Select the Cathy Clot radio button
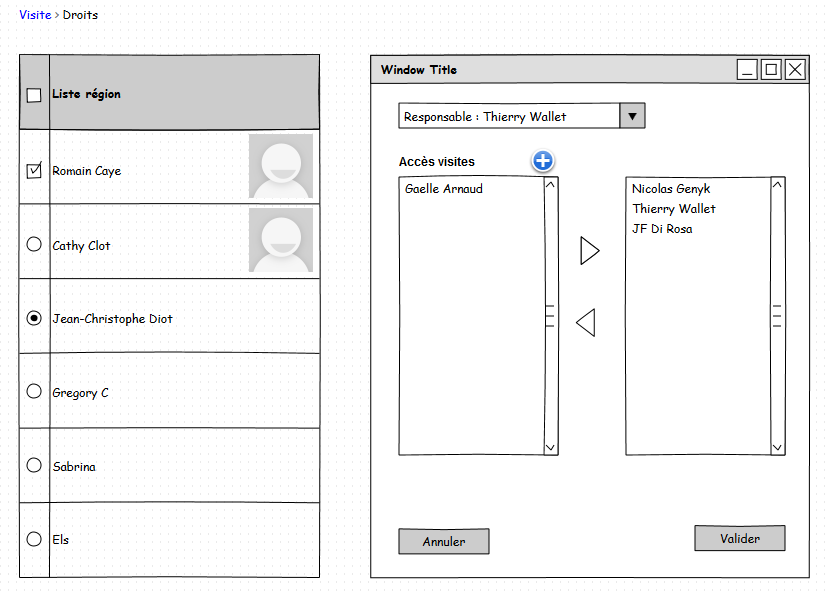The width and height of the screenshot is (831, 596). (34, 244)
